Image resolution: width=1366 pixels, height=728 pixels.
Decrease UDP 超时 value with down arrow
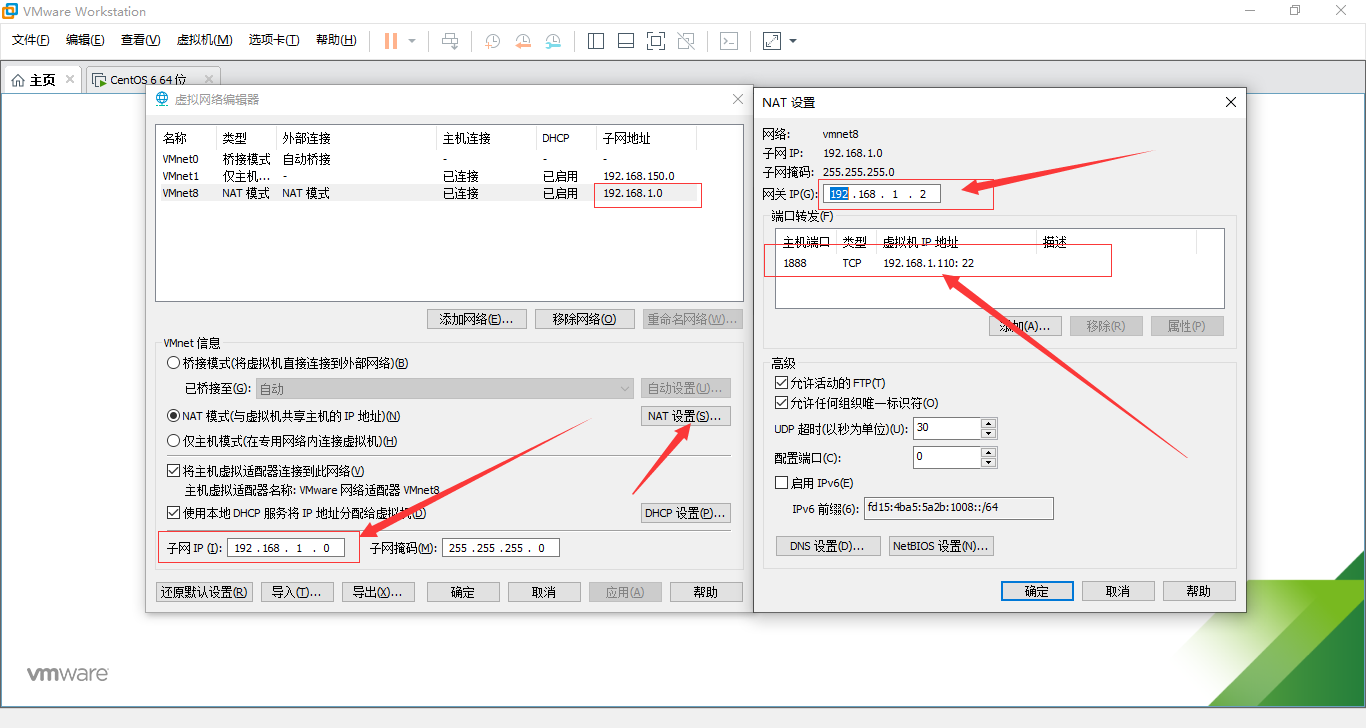(x=989, y=433)
